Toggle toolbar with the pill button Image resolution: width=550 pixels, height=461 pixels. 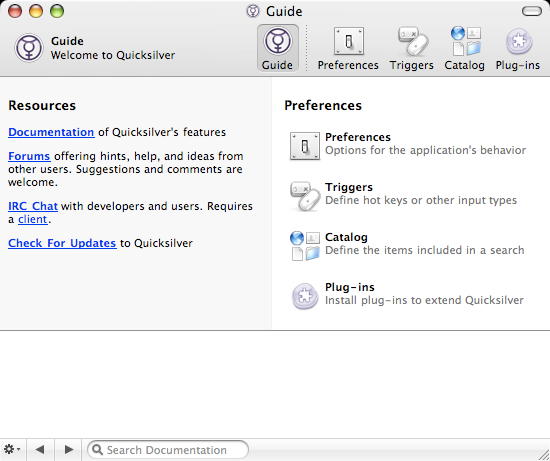(532, 11)
